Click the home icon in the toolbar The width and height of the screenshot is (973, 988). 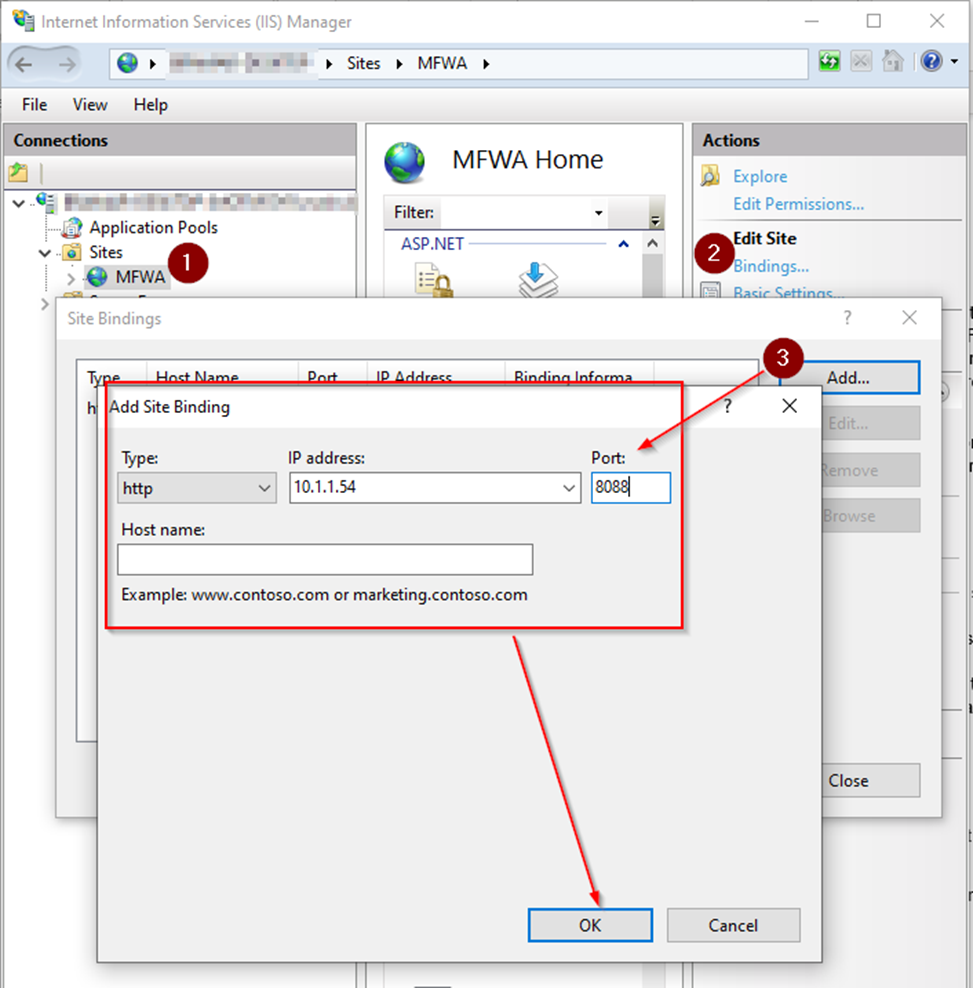tap(892, 61)
